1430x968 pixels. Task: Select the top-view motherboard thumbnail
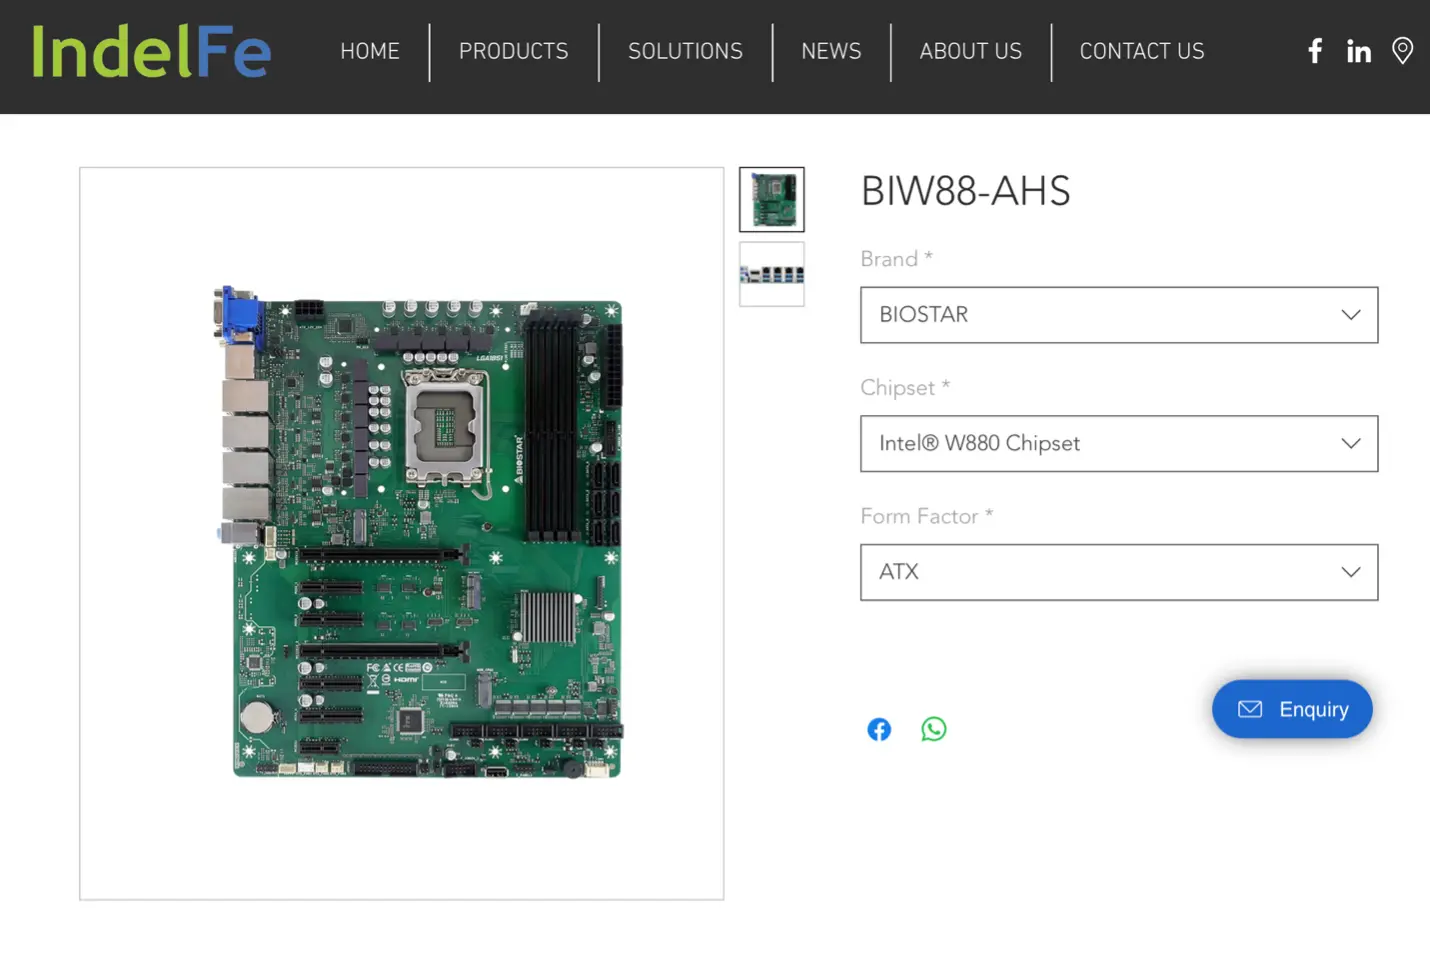pyautogui.click(x=771, y=200)
